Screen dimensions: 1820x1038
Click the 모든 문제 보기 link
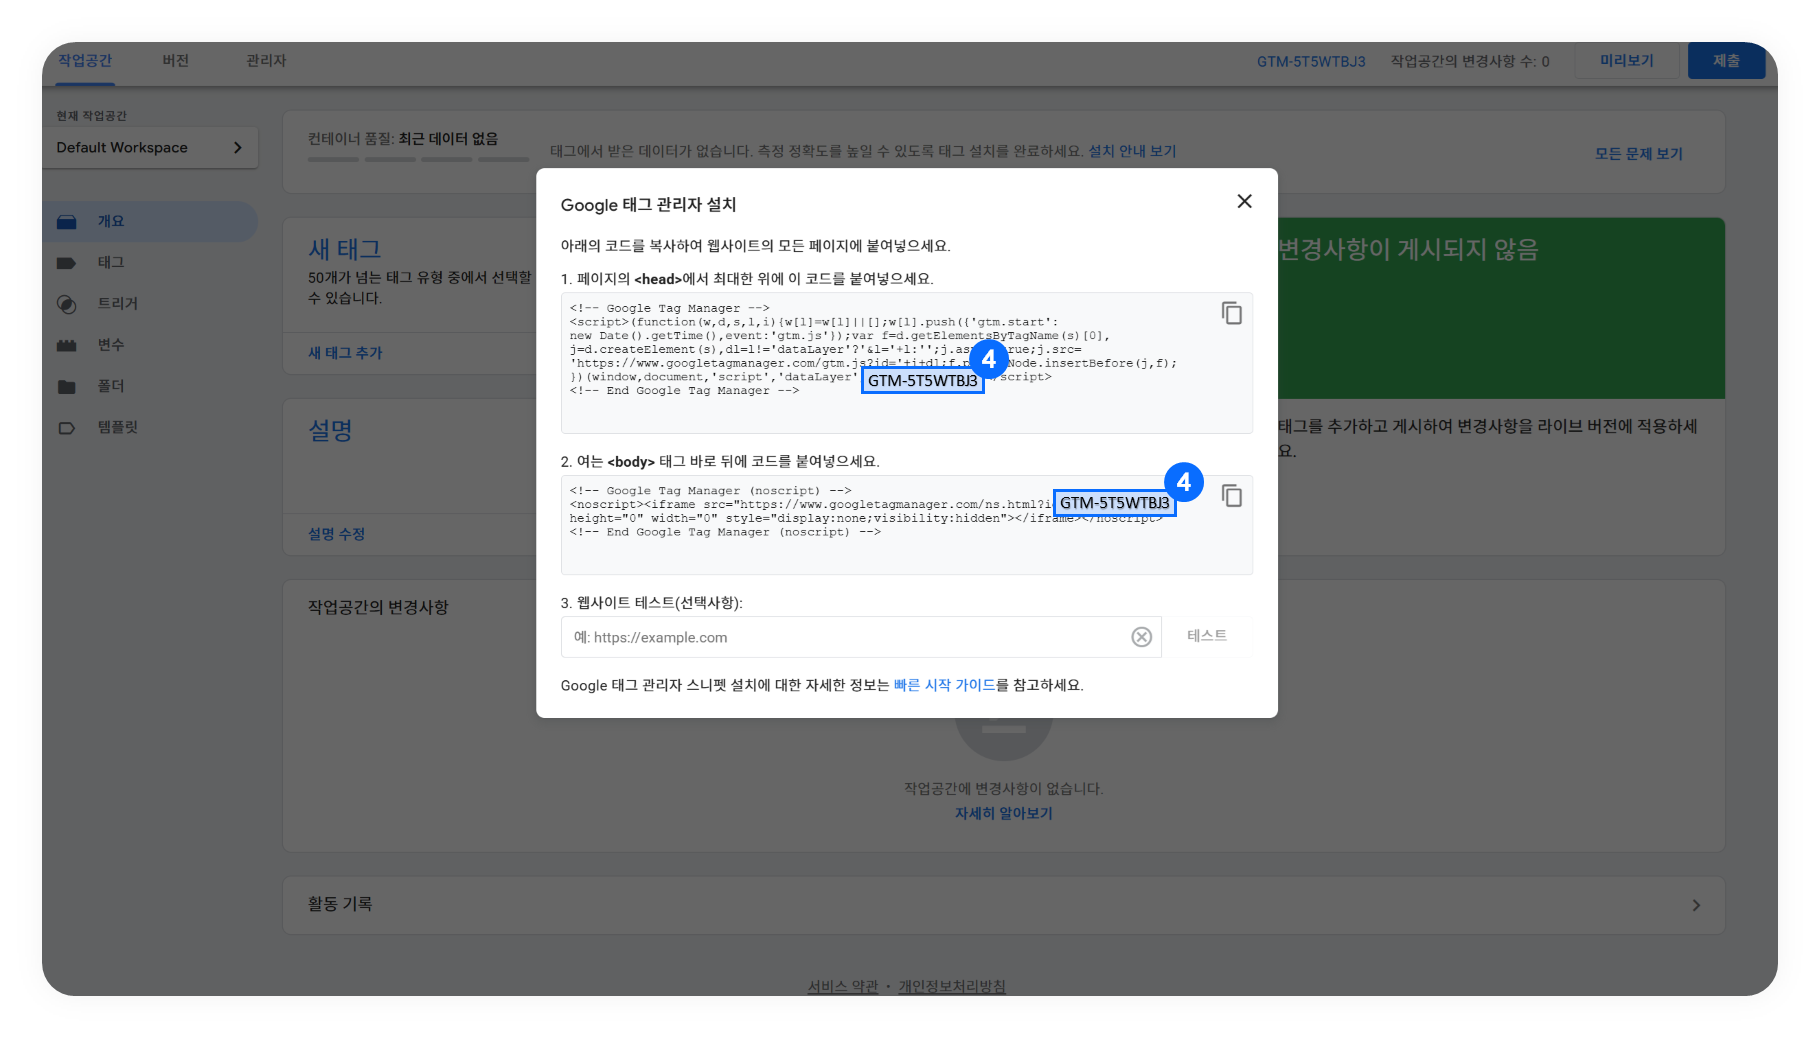pos(1639,154)
